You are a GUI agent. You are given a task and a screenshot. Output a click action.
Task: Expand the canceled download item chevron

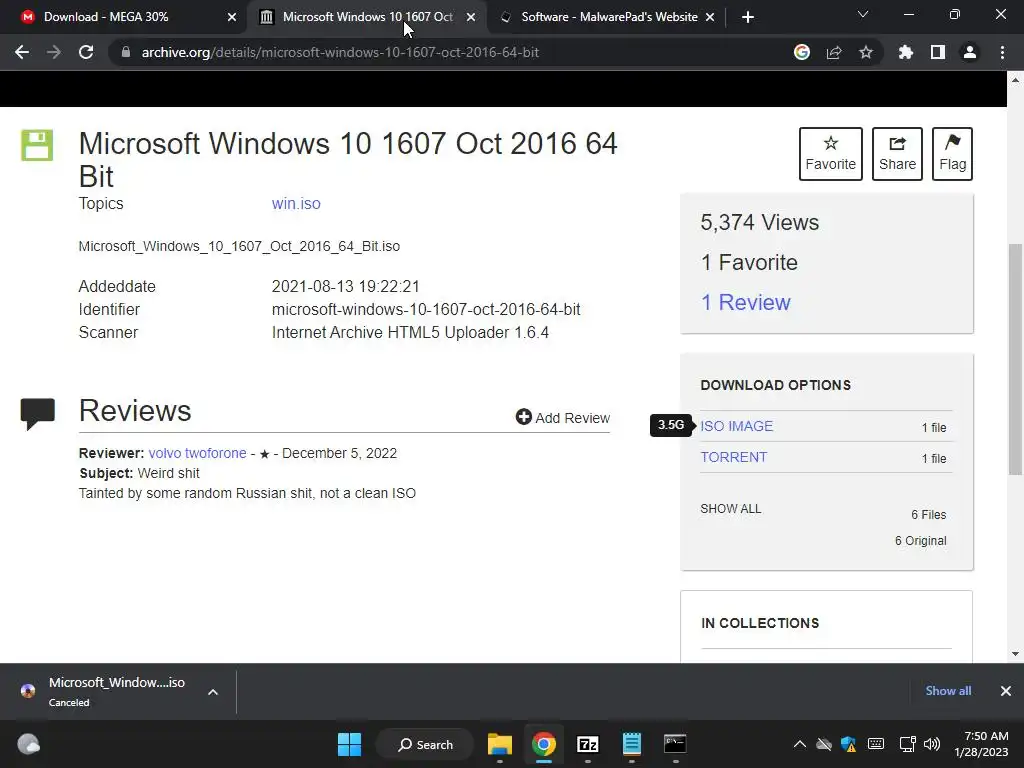coord(213,692)
